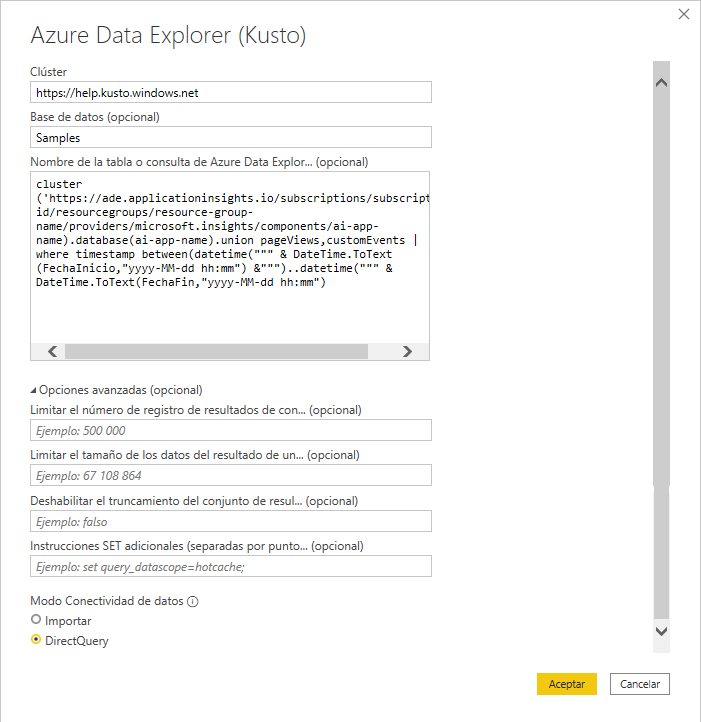
Task: Click the info icon beside Modo Conectividad de datos
Action: pos(193,601)
